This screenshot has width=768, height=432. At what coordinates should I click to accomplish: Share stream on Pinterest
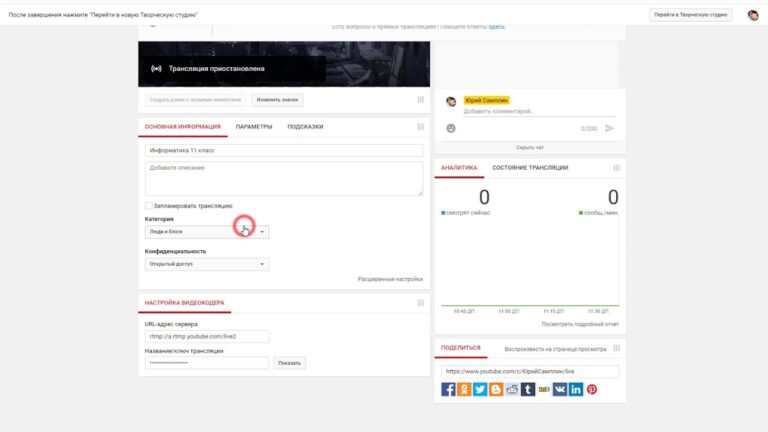tap(592, 389)
